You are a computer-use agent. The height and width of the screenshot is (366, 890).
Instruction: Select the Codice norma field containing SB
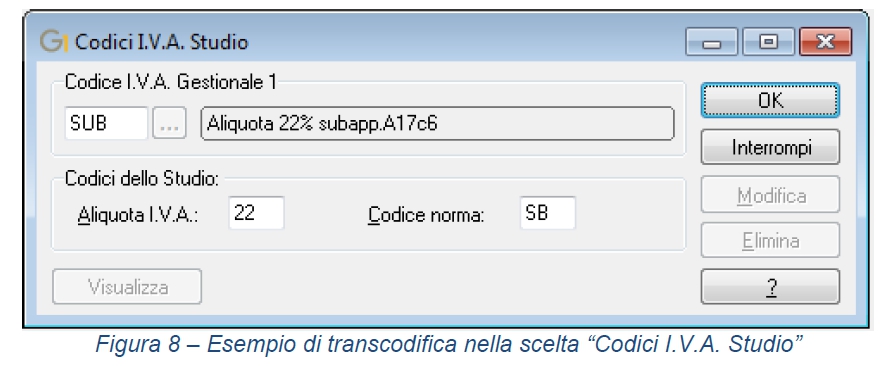[x=548, y=213]
